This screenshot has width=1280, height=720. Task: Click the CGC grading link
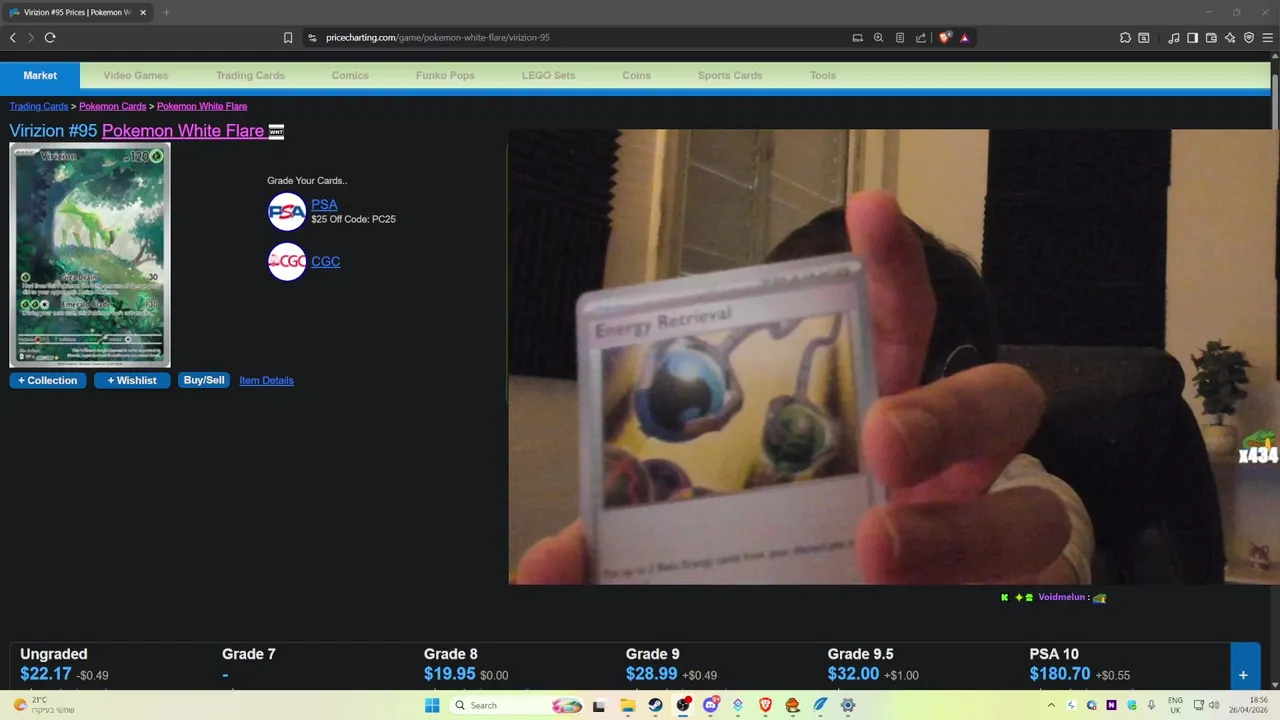325,261
